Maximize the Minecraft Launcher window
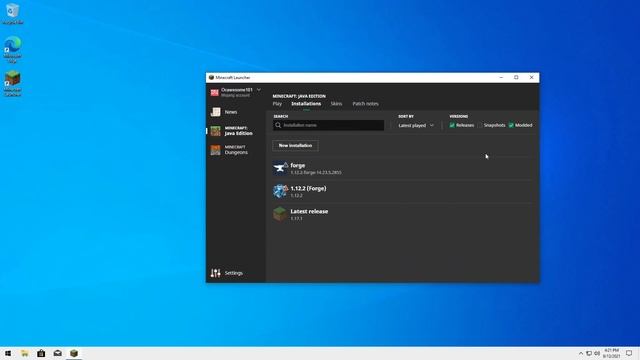640x360 pixels. [x=516, y=78]
